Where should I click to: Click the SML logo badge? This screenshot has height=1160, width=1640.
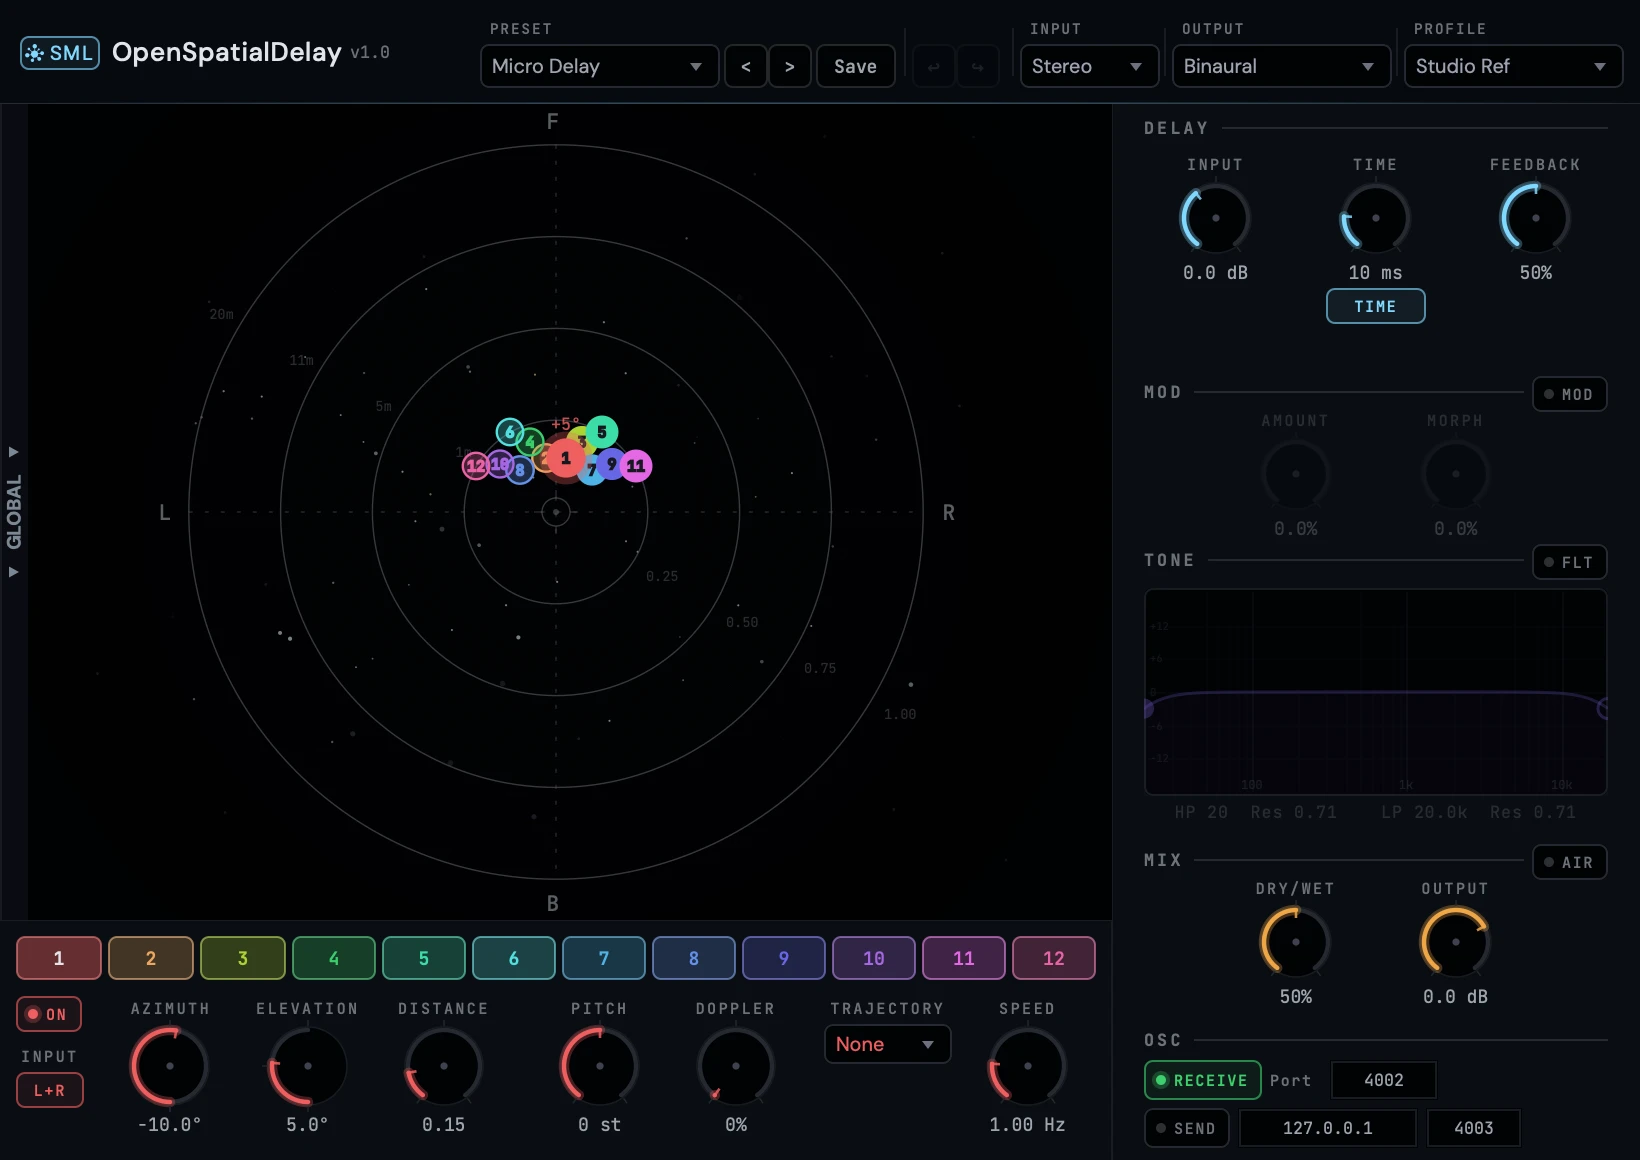click(60, 53)
